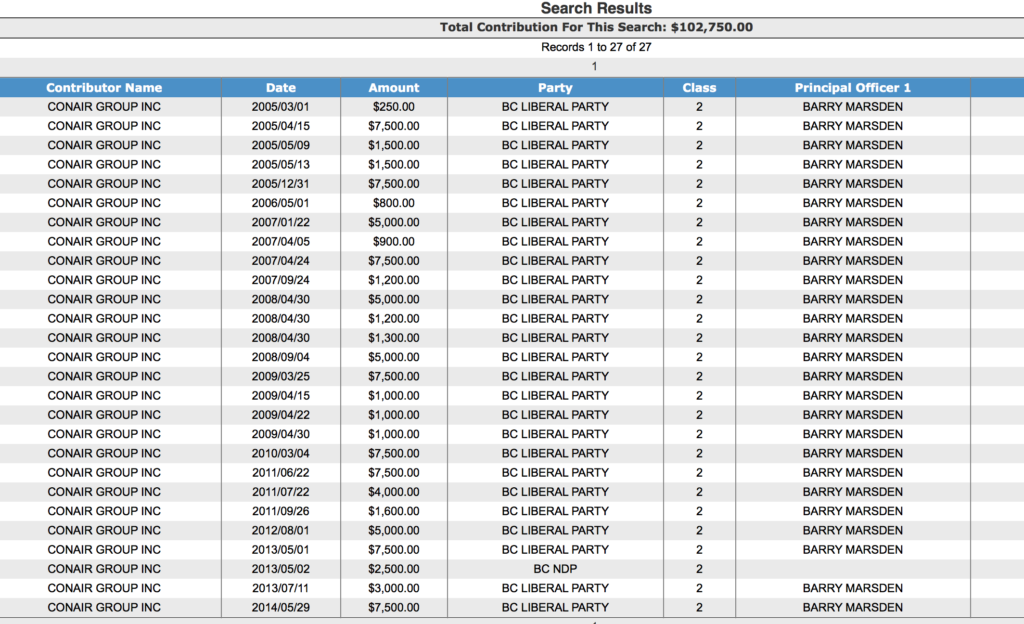The height and width of the screenshot is (624, 1024).
Task: Sort by the Class column header
Action: coord(699,87)
